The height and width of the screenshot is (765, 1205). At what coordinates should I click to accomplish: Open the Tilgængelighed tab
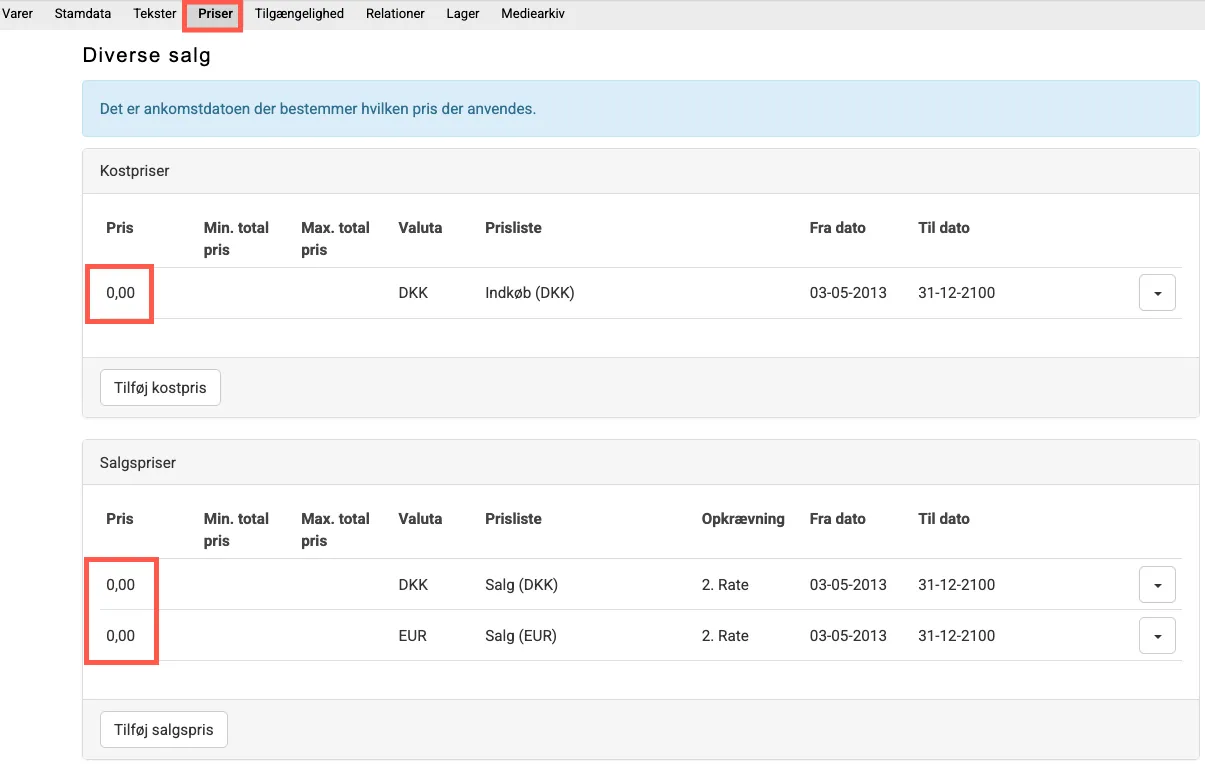[299, 14]
